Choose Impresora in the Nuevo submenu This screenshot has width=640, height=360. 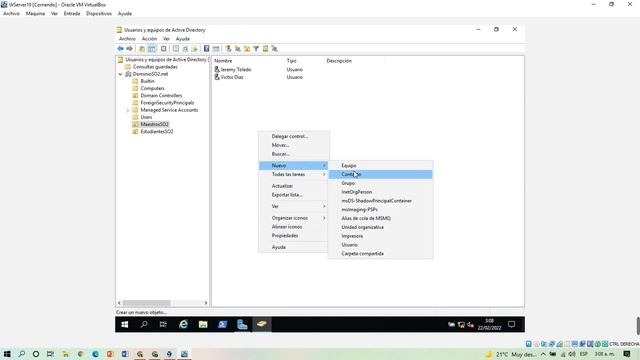tap(380, 236)
